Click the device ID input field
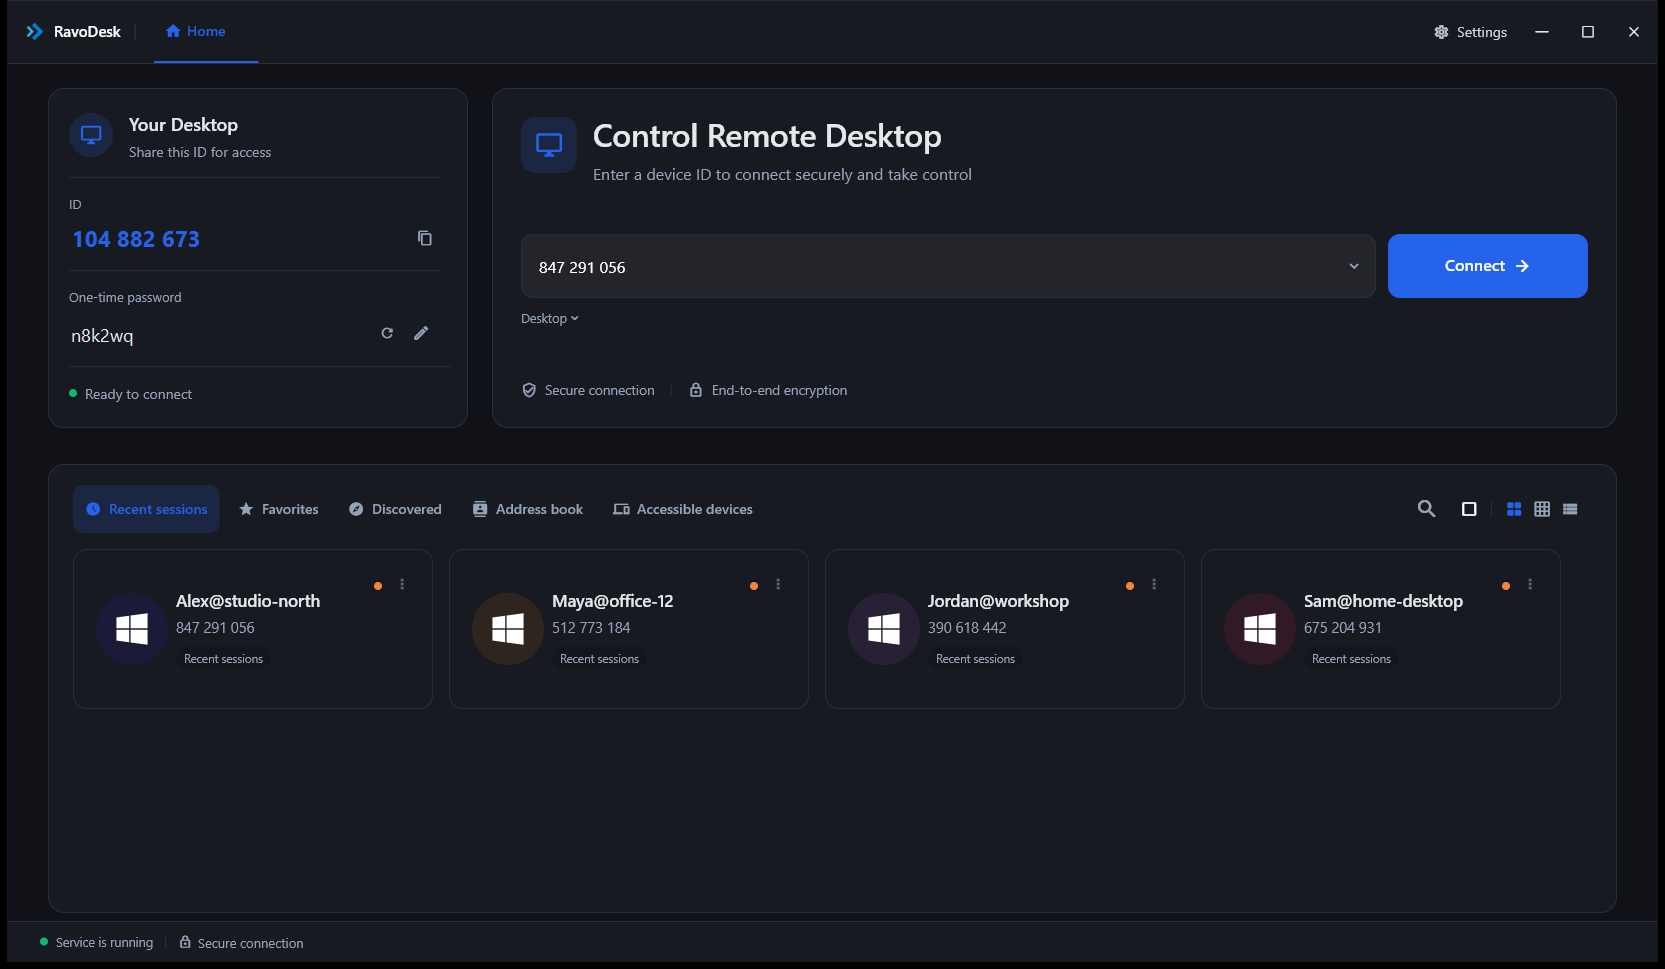 [948, 266]
